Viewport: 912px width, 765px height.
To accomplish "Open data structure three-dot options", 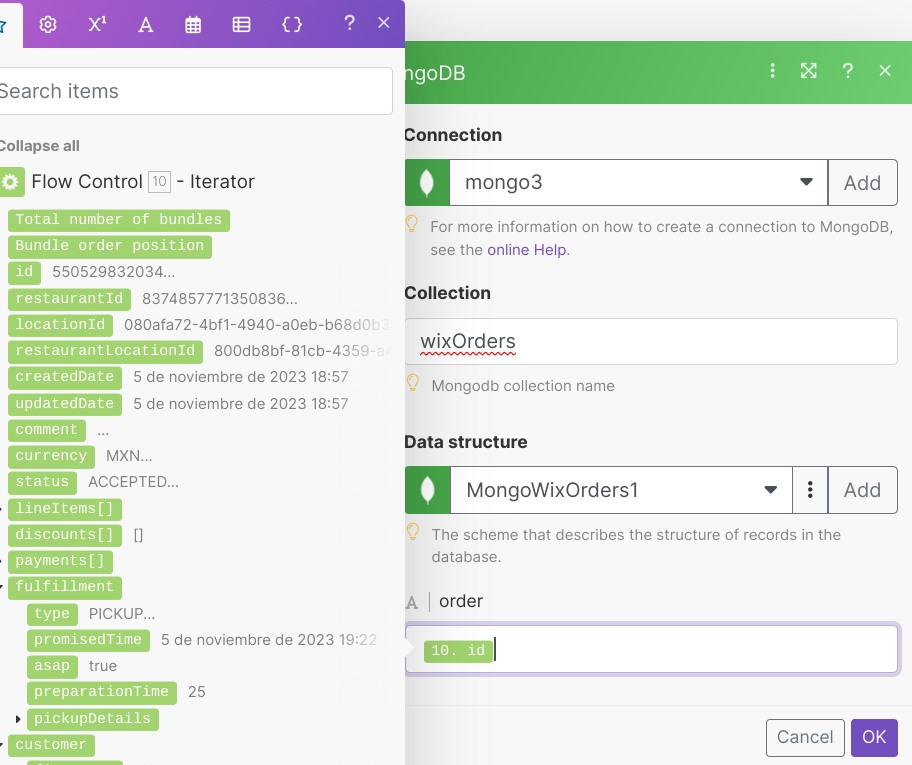I will 810,490.
